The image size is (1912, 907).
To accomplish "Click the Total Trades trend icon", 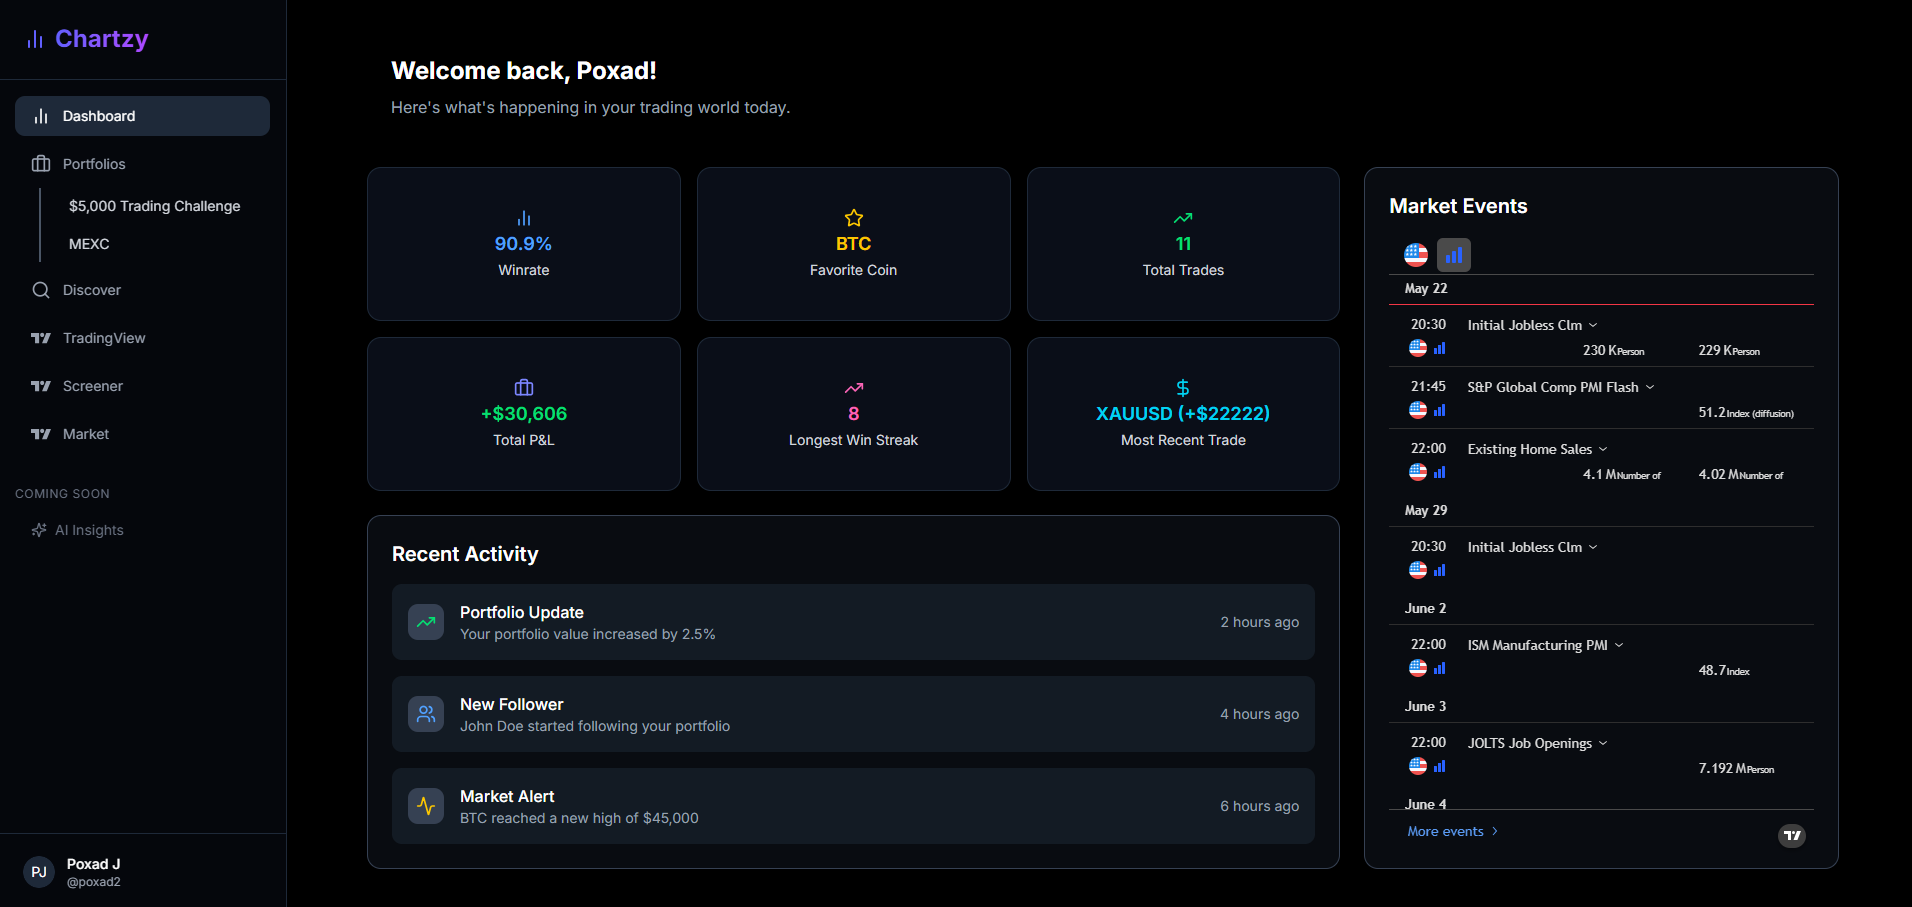I will [x=1183, y=218].
